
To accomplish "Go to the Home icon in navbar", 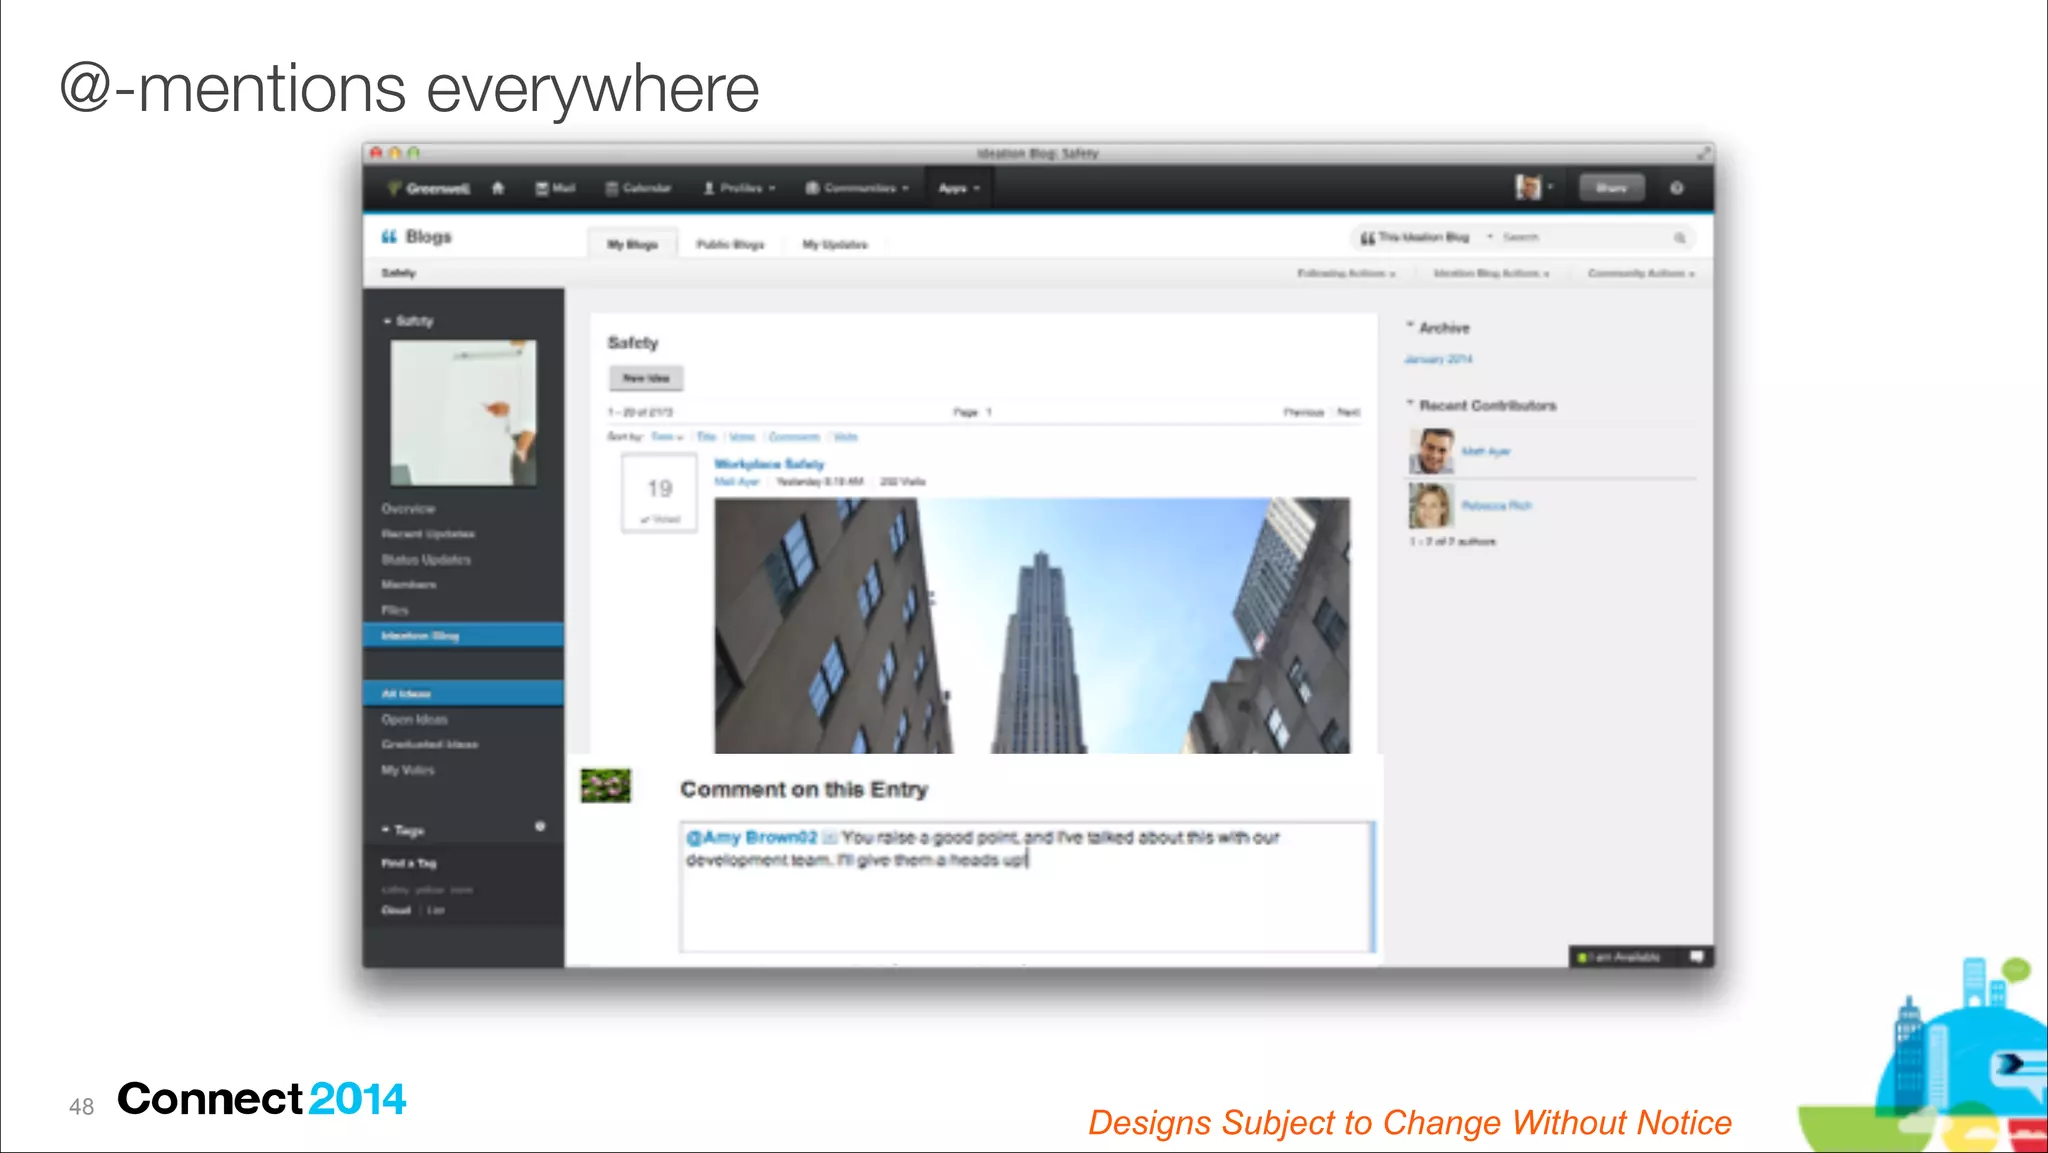I will pos(498,188).
